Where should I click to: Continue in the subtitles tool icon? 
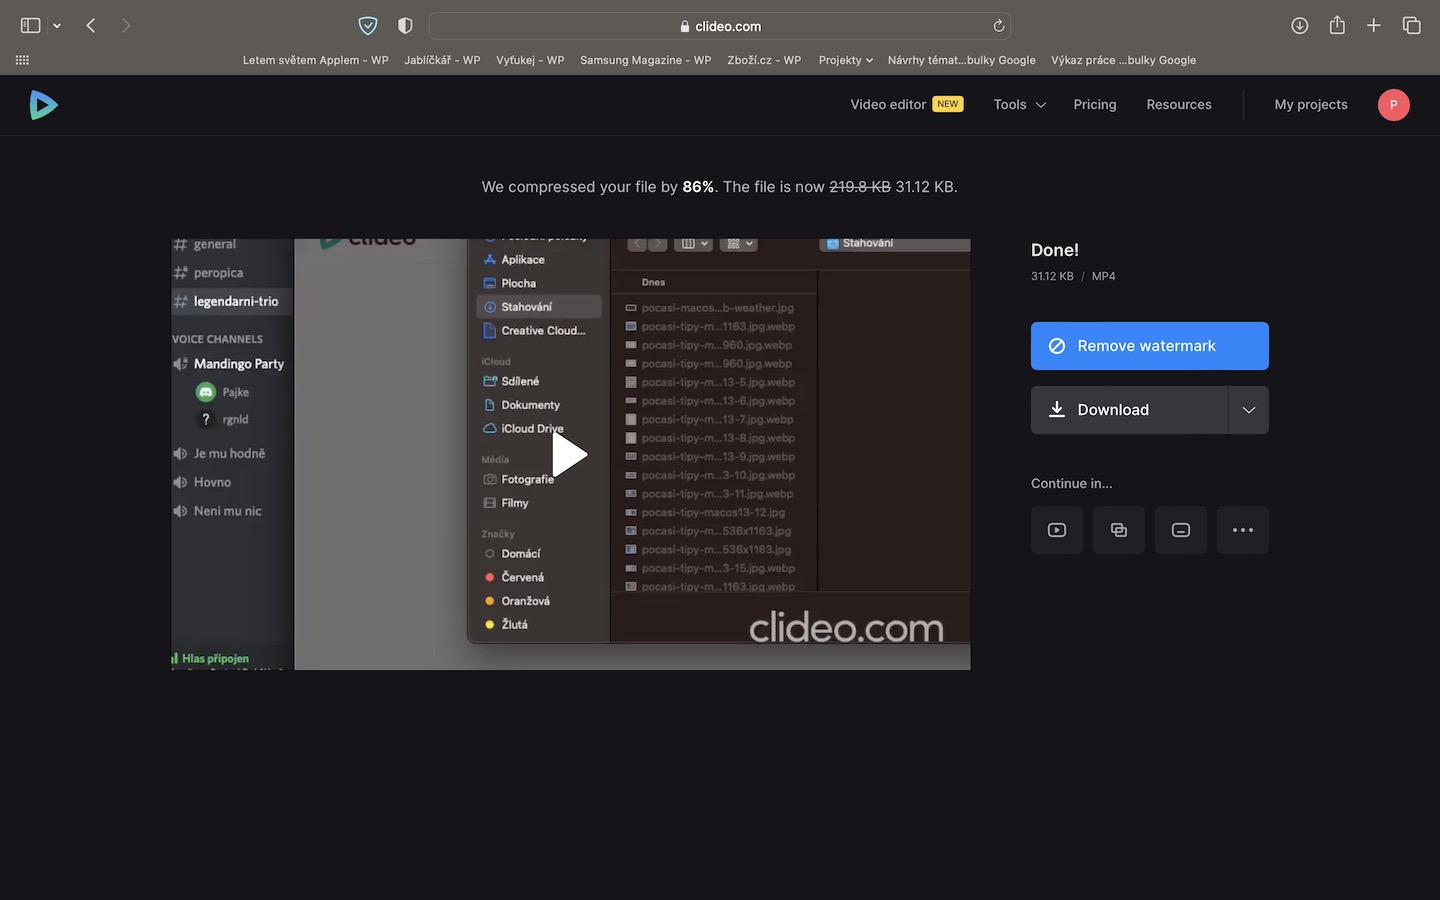point(1181,530)
